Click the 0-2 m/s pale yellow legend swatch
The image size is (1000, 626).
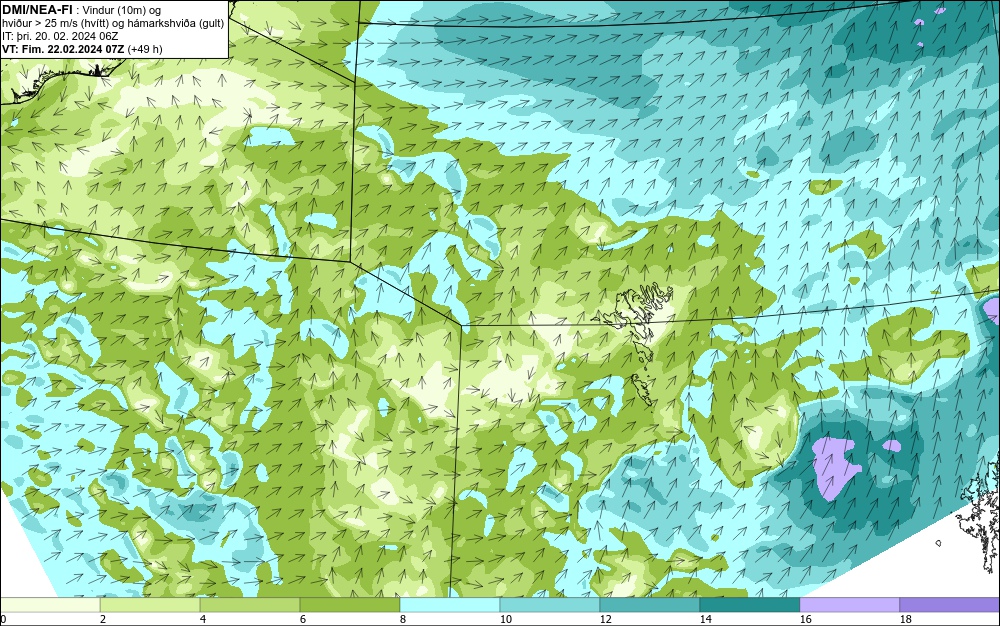[50, 604]
